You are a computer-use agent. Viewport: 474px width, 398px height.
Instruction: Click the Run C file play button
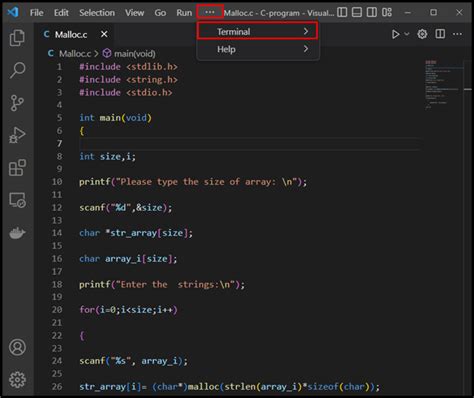[x=395, y=34]
